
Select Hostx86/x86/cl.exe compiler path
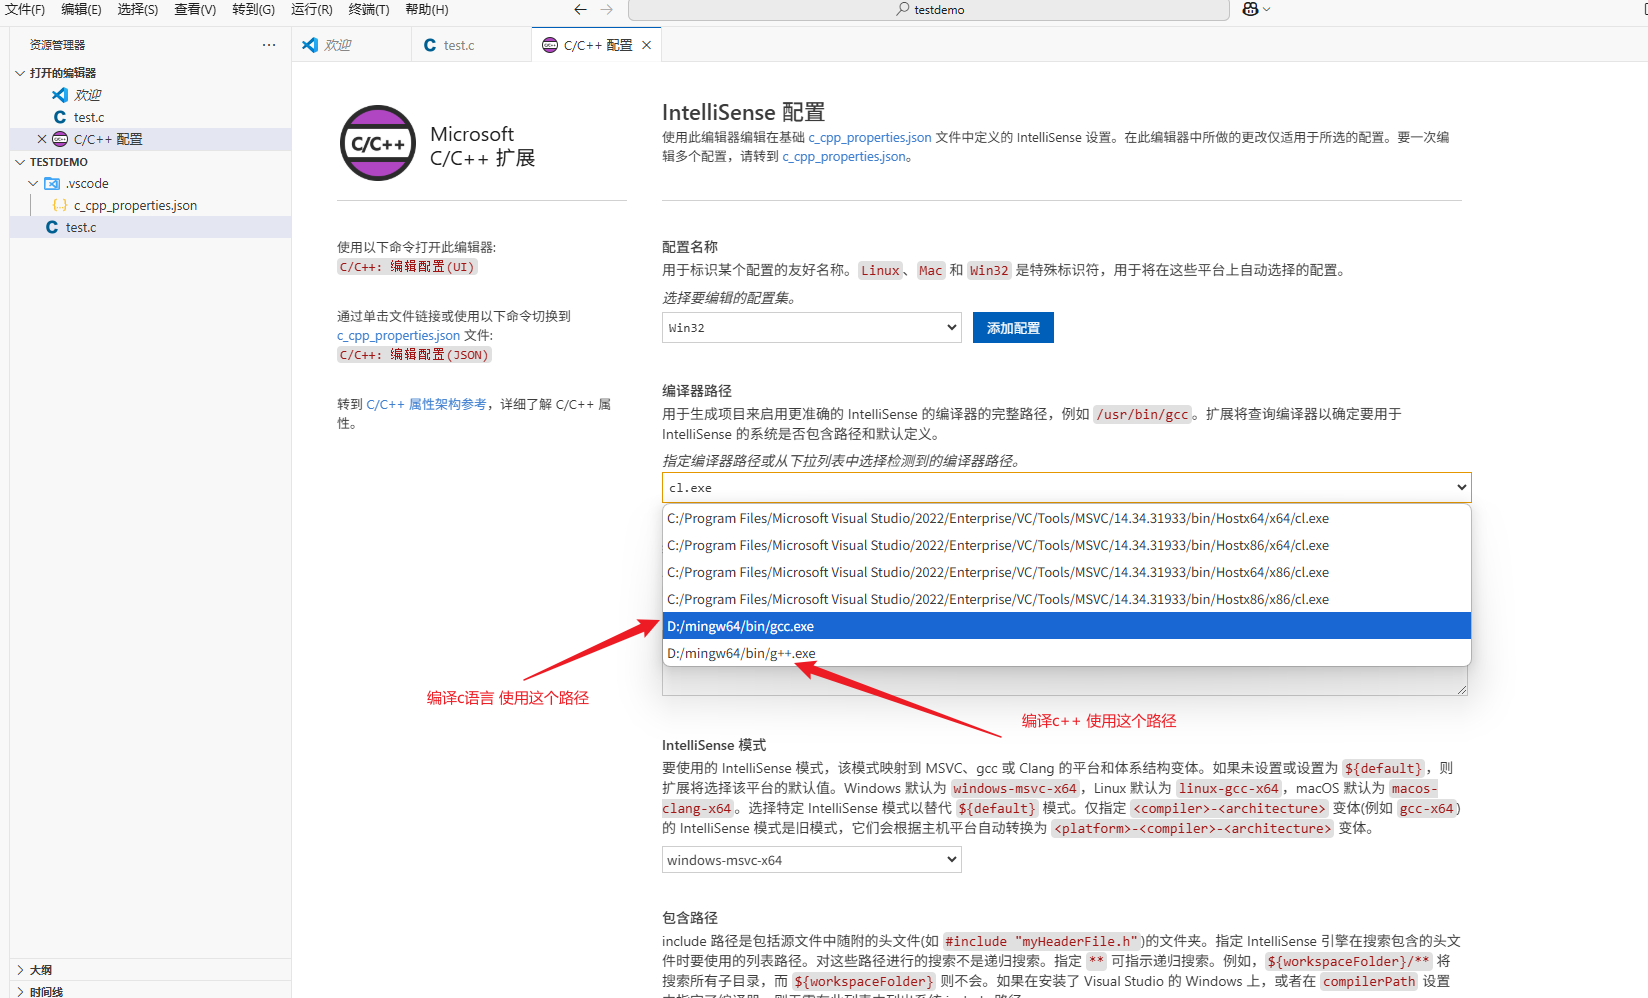click(x=1066, y=599)
